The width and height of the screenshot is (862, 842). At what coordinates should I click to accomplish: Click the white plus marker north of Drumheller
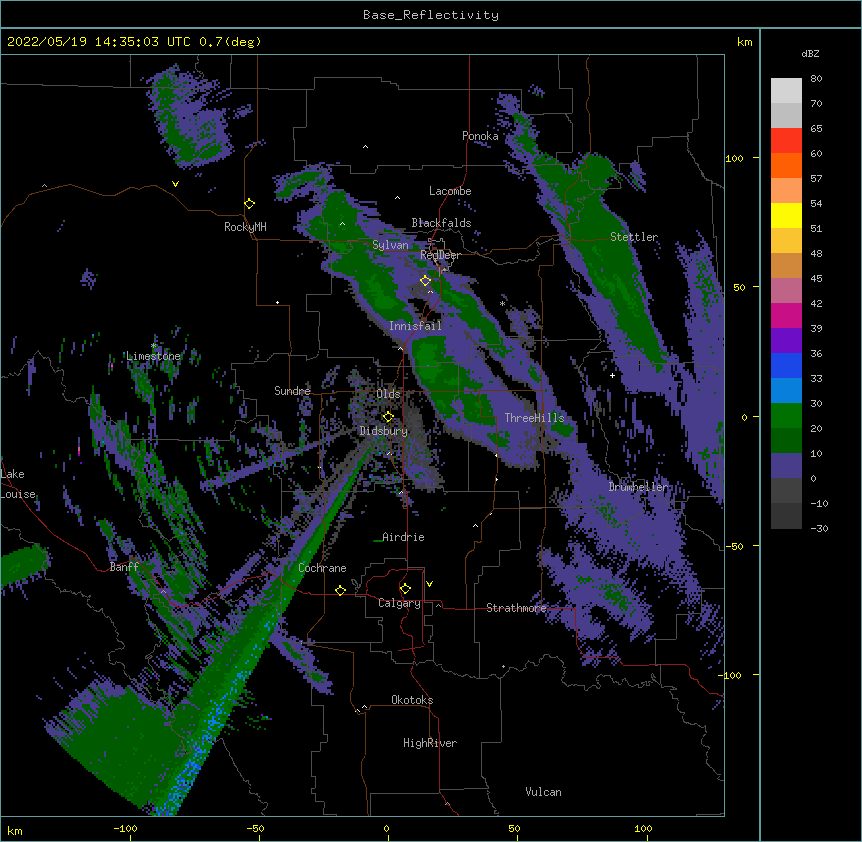pos(612,375)
